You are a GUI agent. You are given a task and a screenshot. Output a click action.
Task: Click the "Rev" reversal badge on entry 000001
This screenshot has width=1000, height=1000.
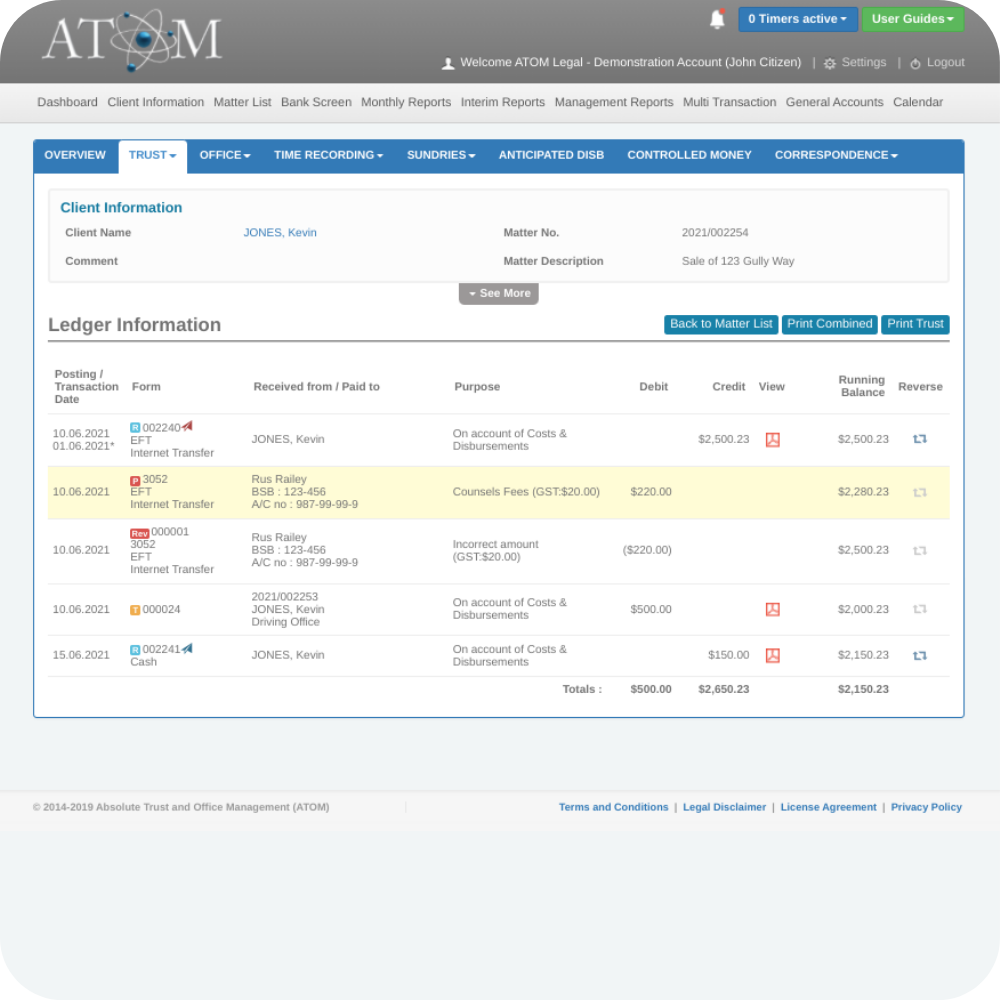[x=139, y=533]
